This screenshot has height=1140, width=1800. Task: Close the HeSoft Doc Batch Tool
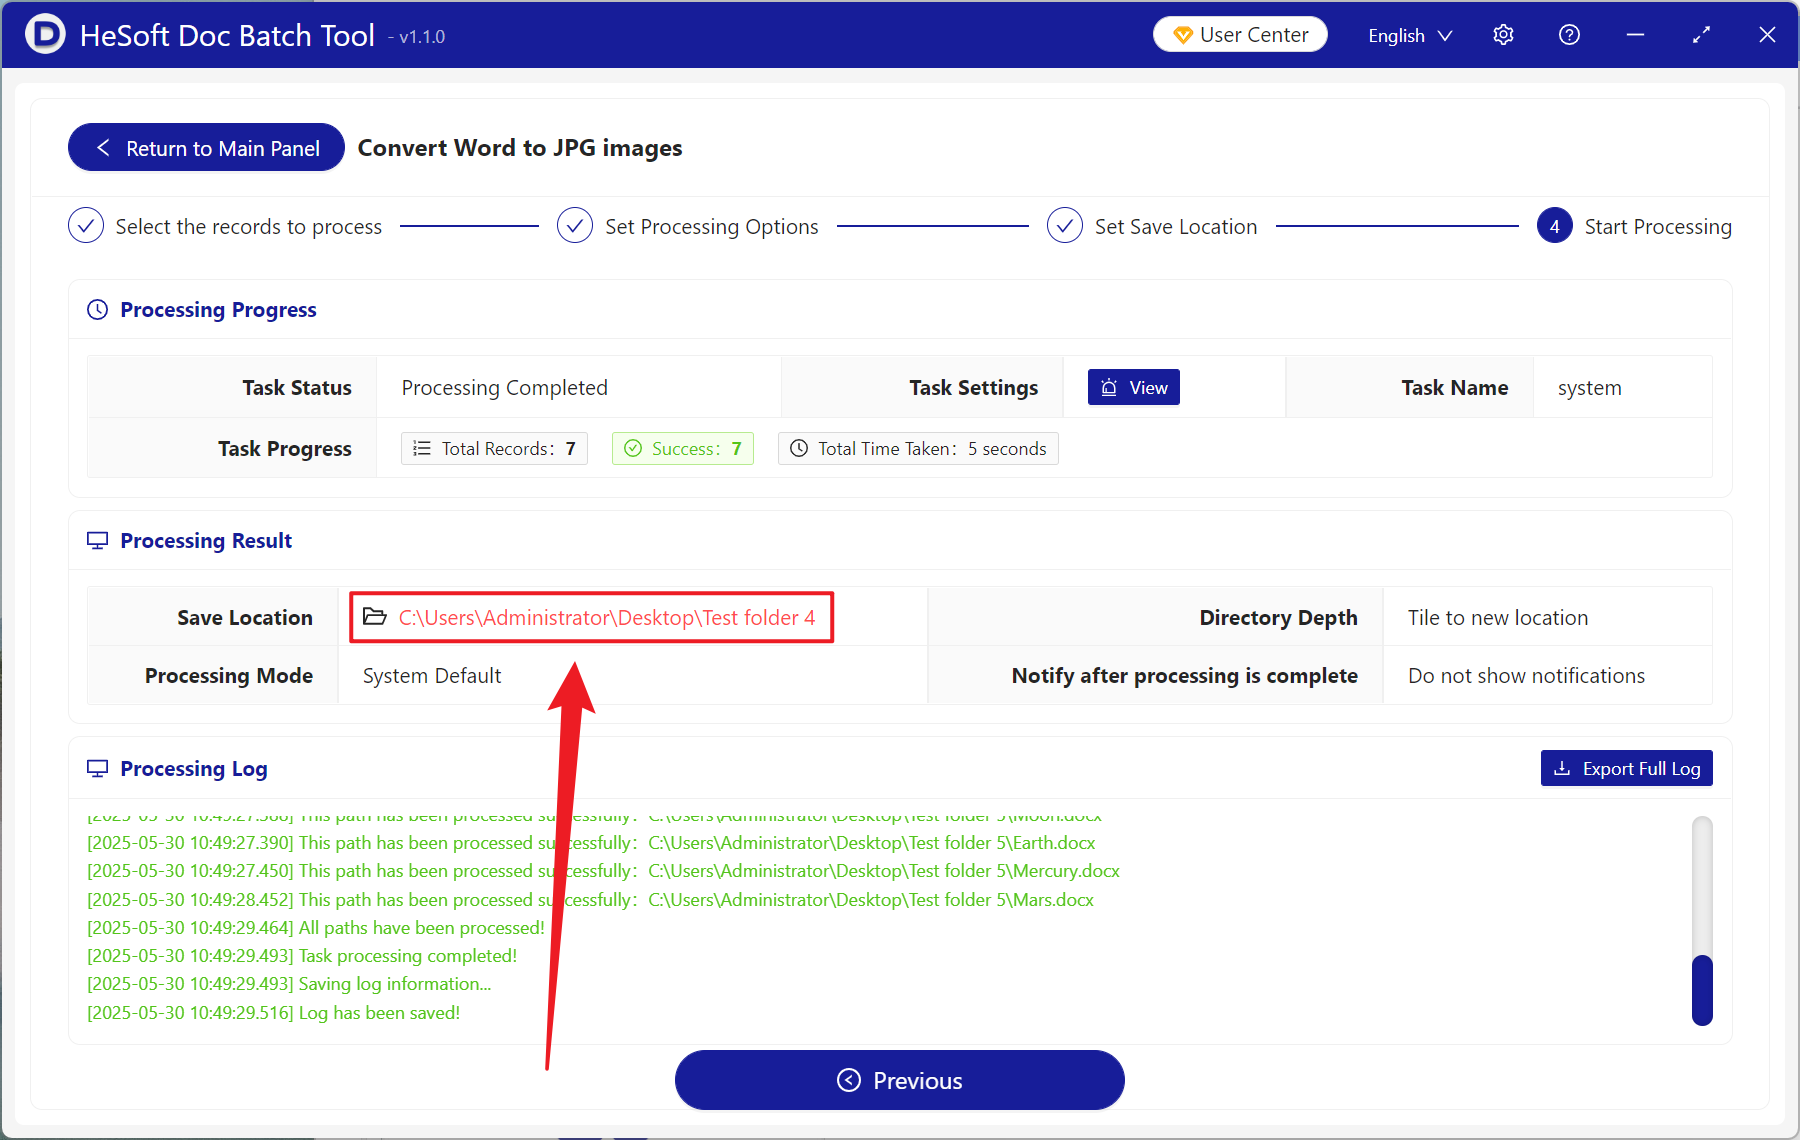[x=1767, y=35]
